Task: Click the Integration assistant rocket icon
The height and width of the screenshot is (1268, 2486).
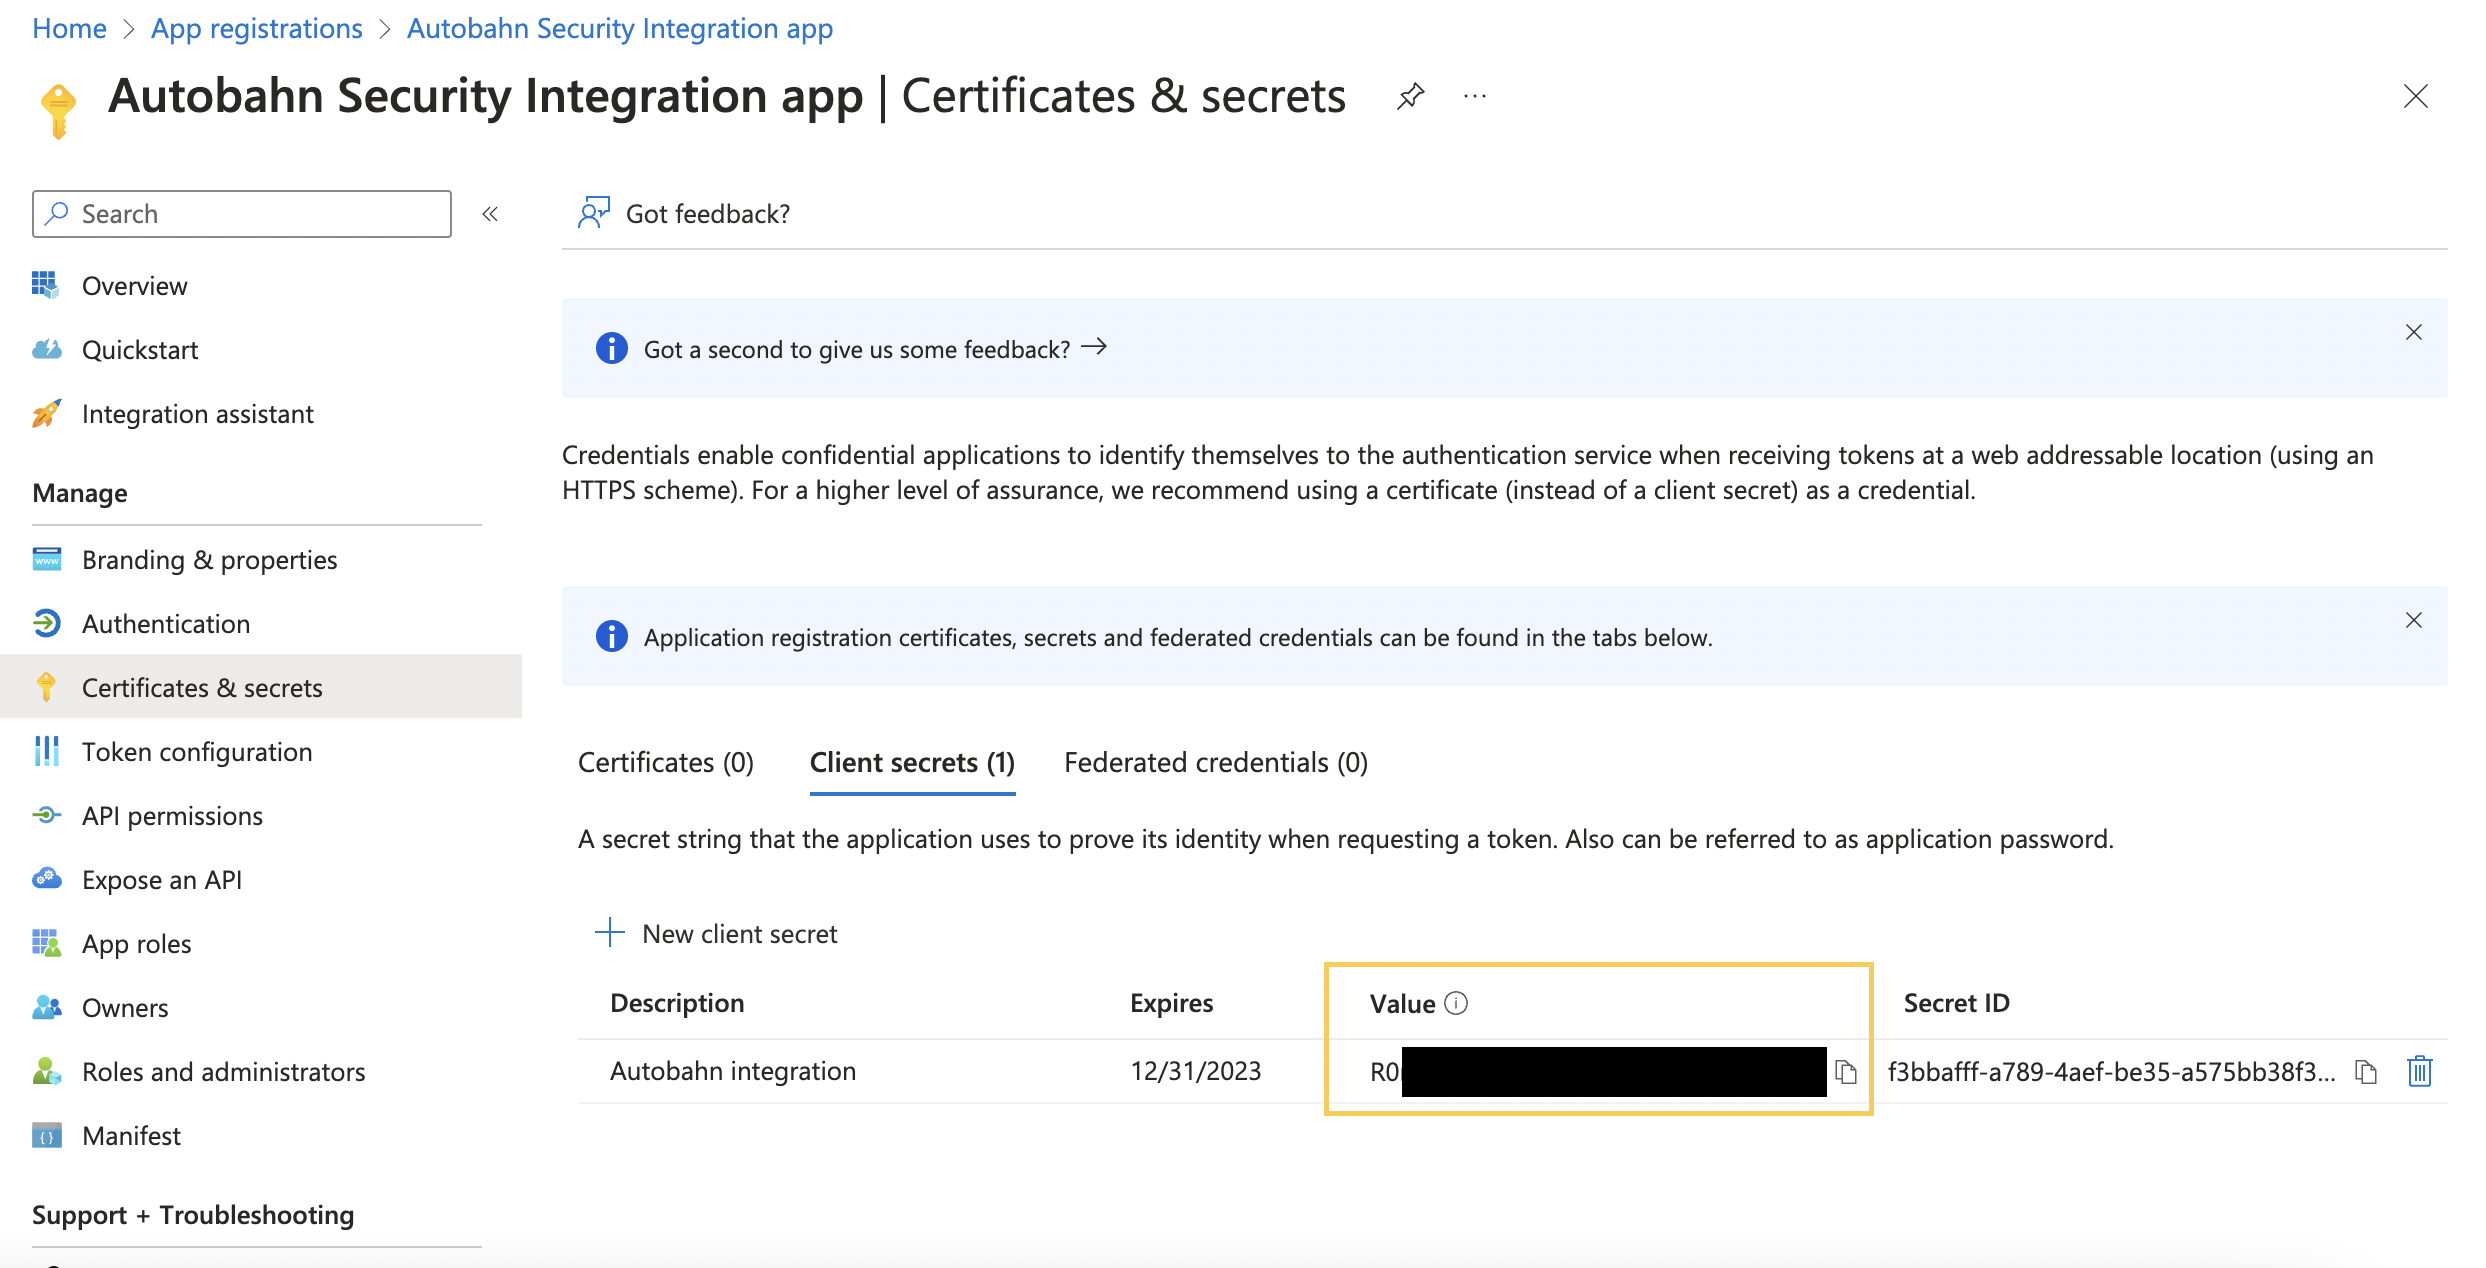Action: coord(46,413)
